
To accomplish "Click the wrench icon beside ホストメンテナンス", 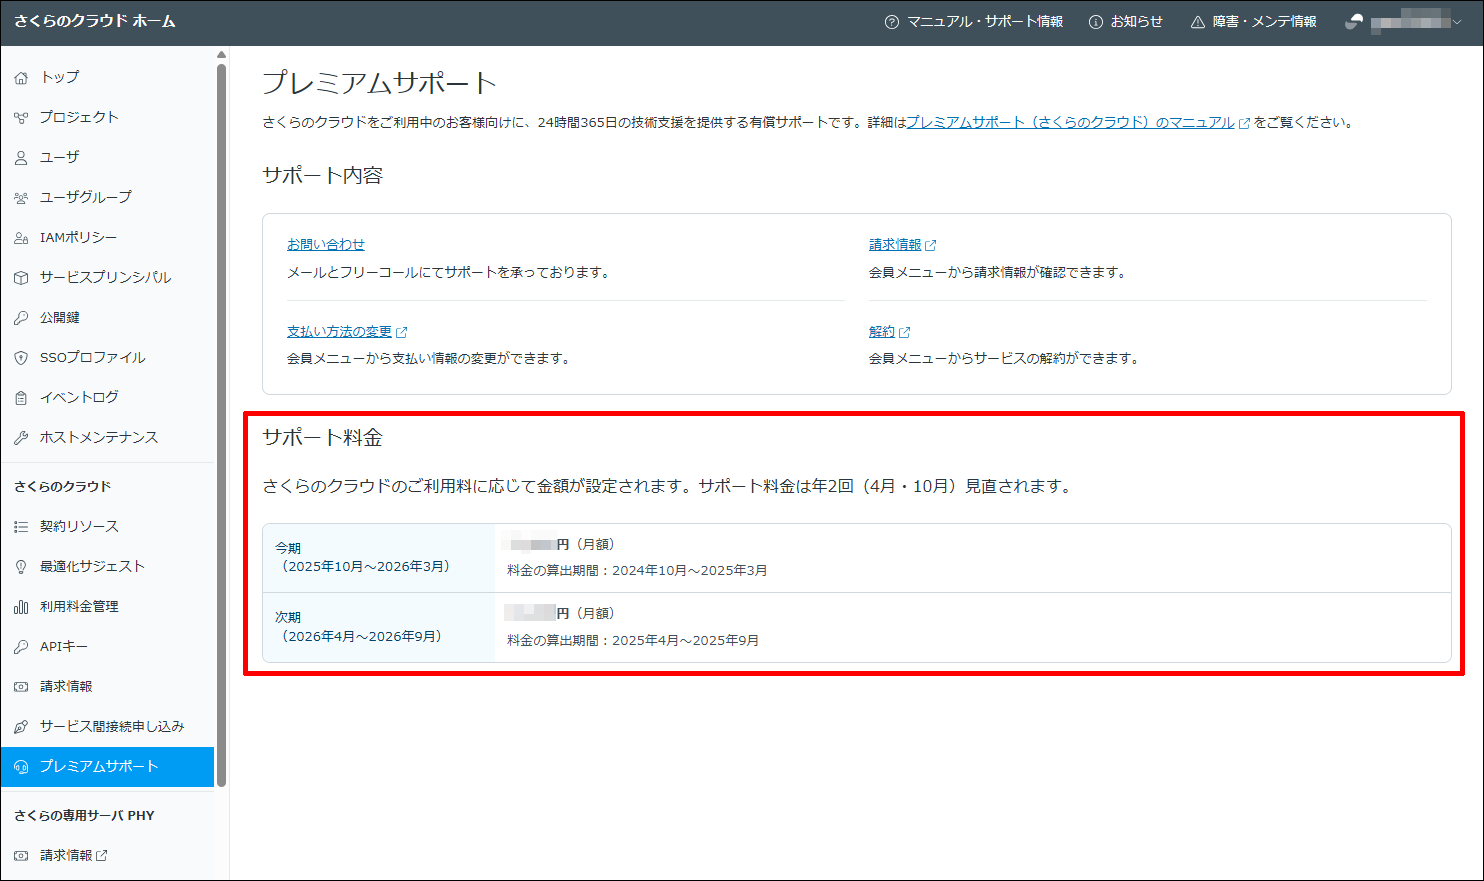I will point(21,438).
